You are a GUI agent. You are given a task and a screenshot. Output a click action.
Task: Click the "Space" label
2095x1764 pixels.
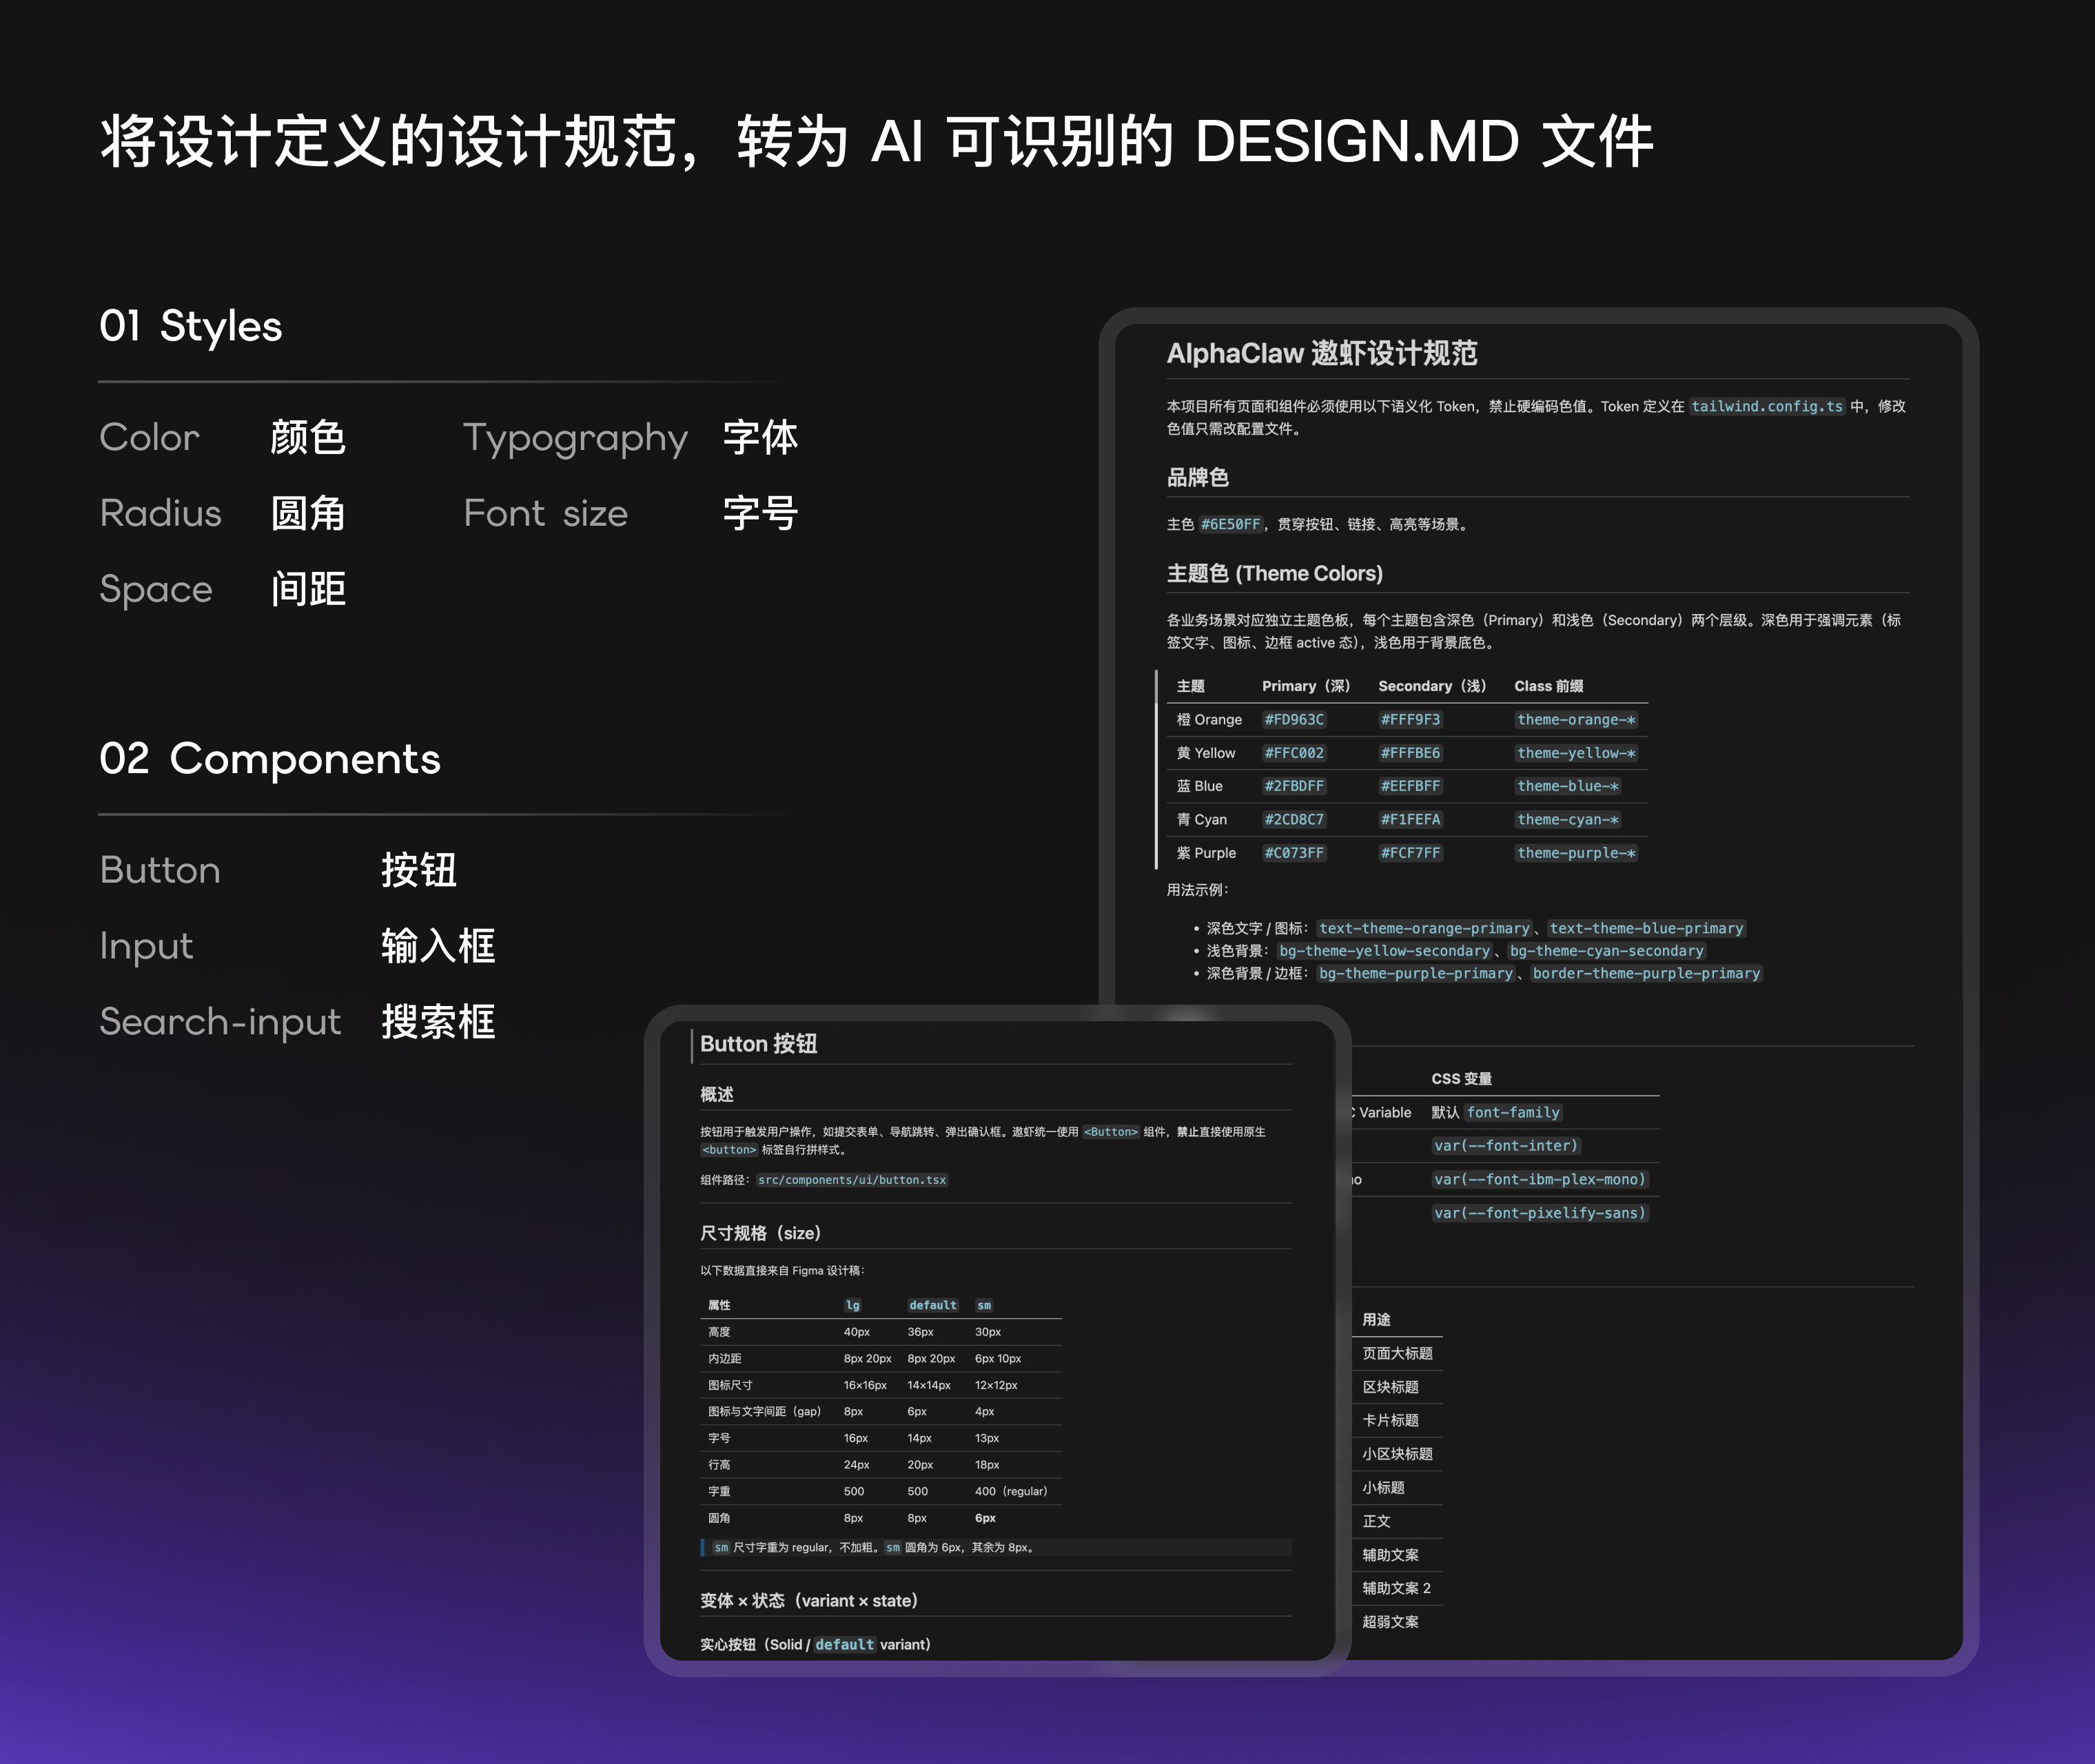156,590
